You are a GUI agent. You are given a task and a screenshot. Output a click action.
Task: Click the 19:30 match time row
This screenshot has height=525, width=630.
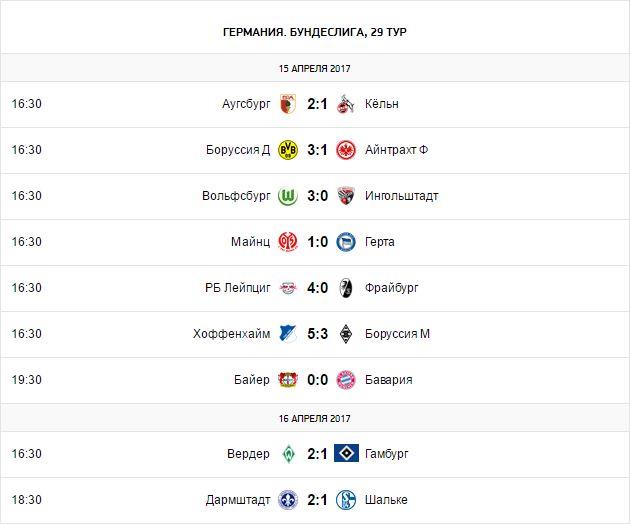(26, 380)
